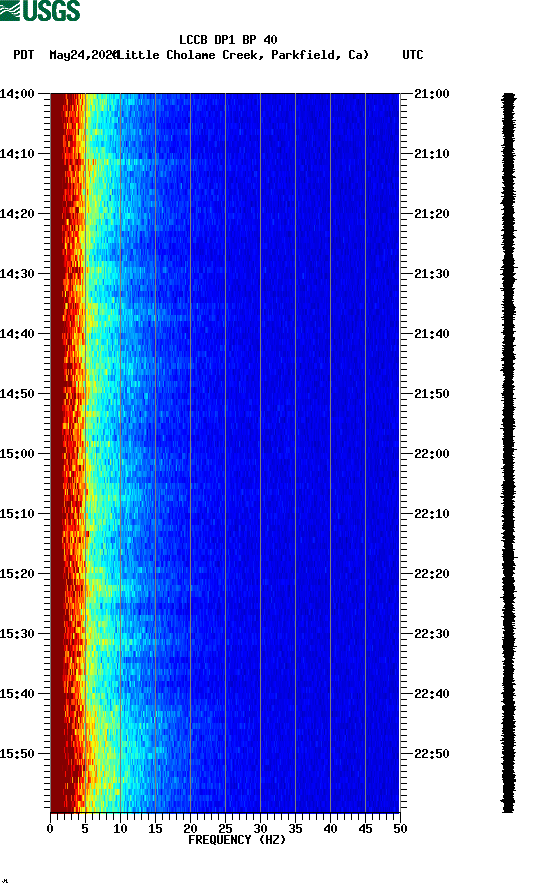552x892 pixels.
Task: Click the 15:40 PDT time label
Action: click(x=18, y=694)
